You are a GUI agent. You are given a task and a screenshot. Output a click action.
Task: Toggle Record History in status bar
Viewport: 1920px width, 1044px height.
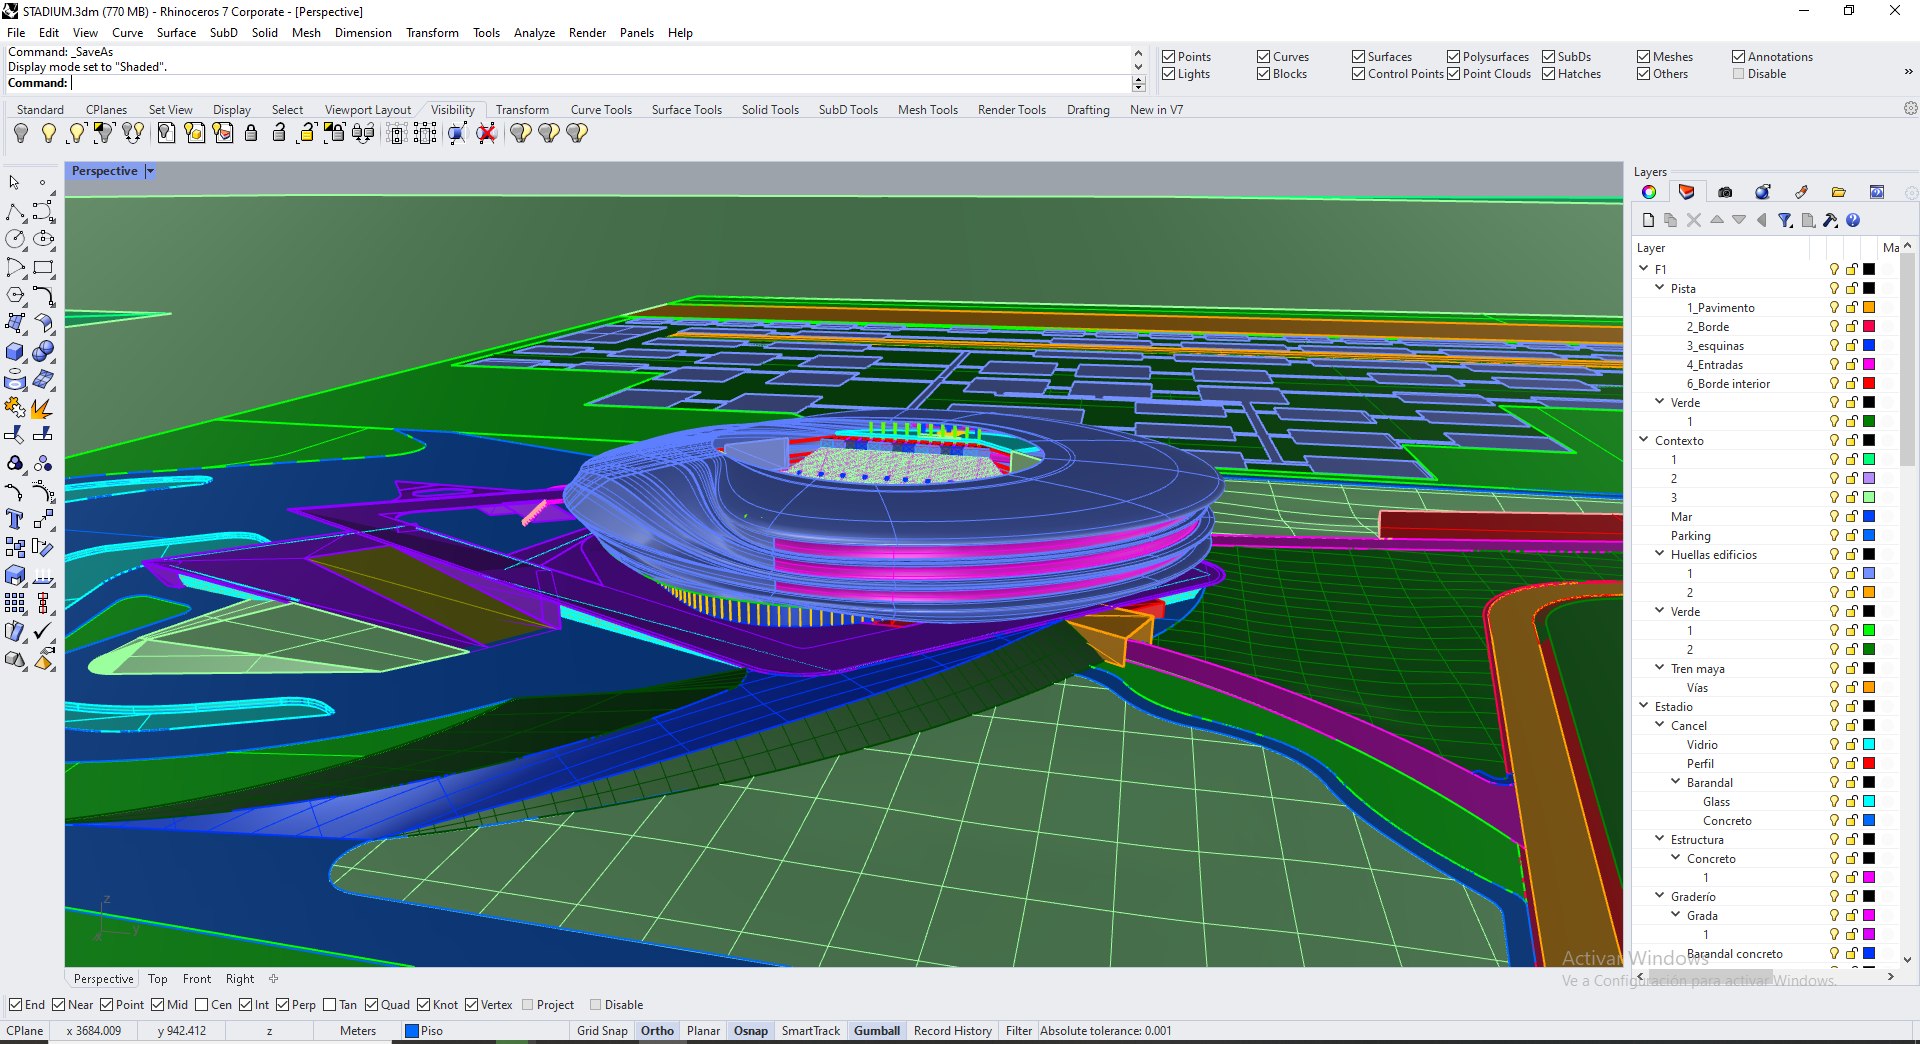pos(952,1031)
